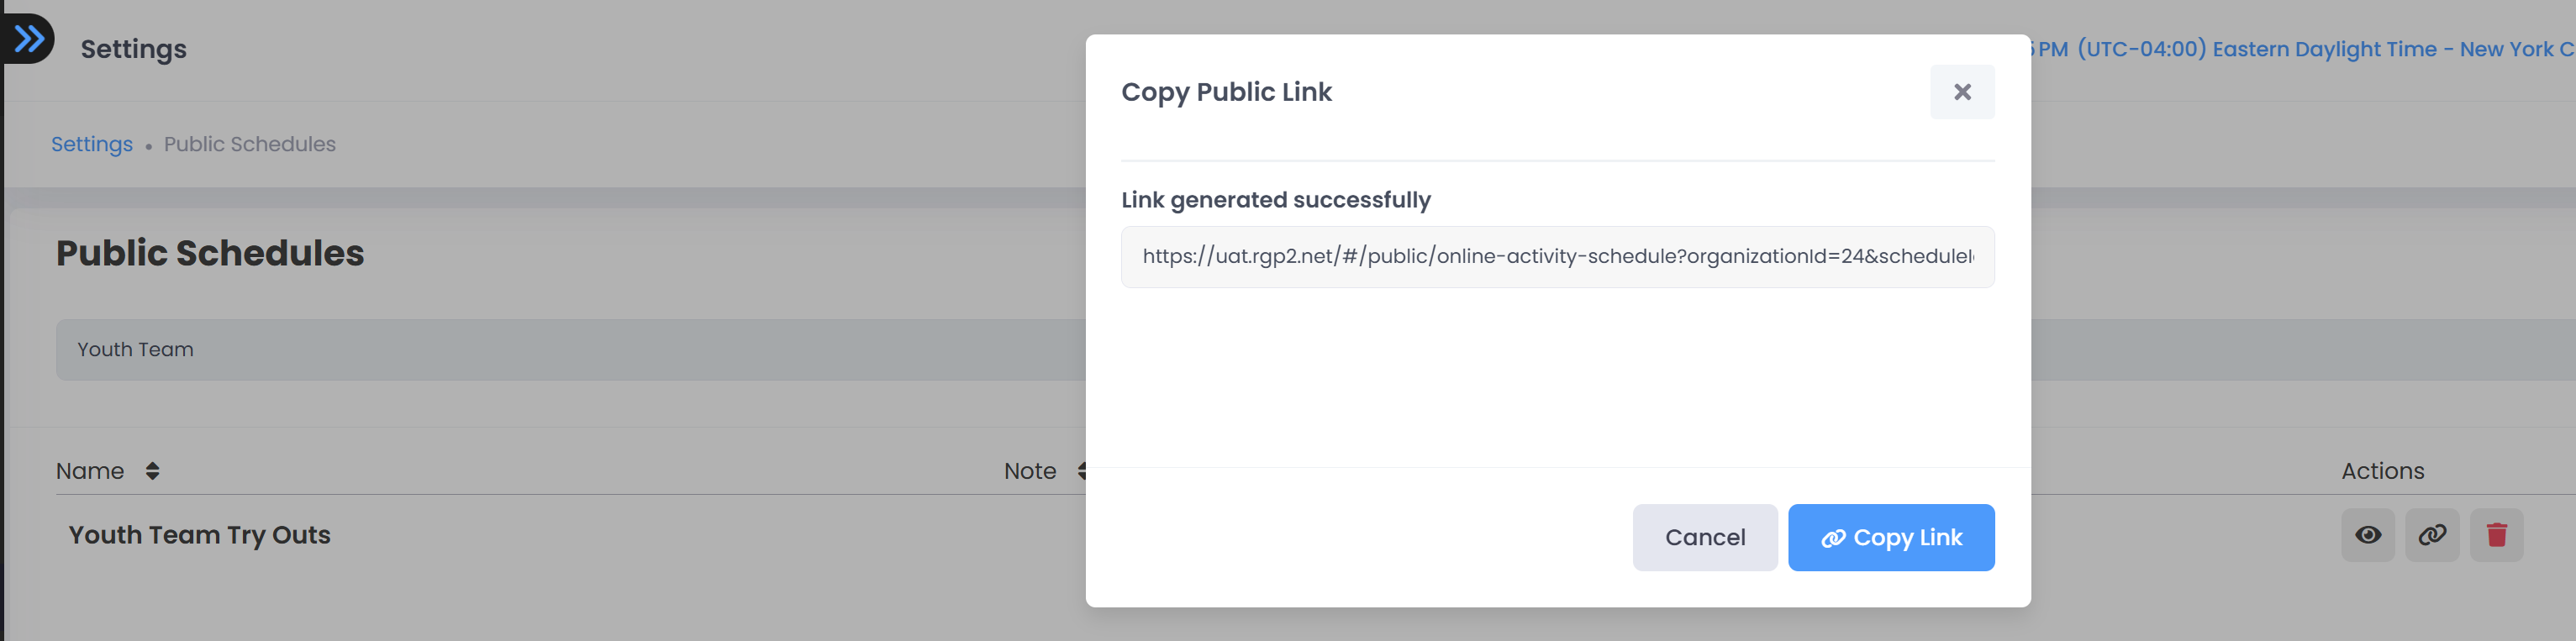Close the Copy Public Link dialog
The image size is (2576, 641).
1961,92
